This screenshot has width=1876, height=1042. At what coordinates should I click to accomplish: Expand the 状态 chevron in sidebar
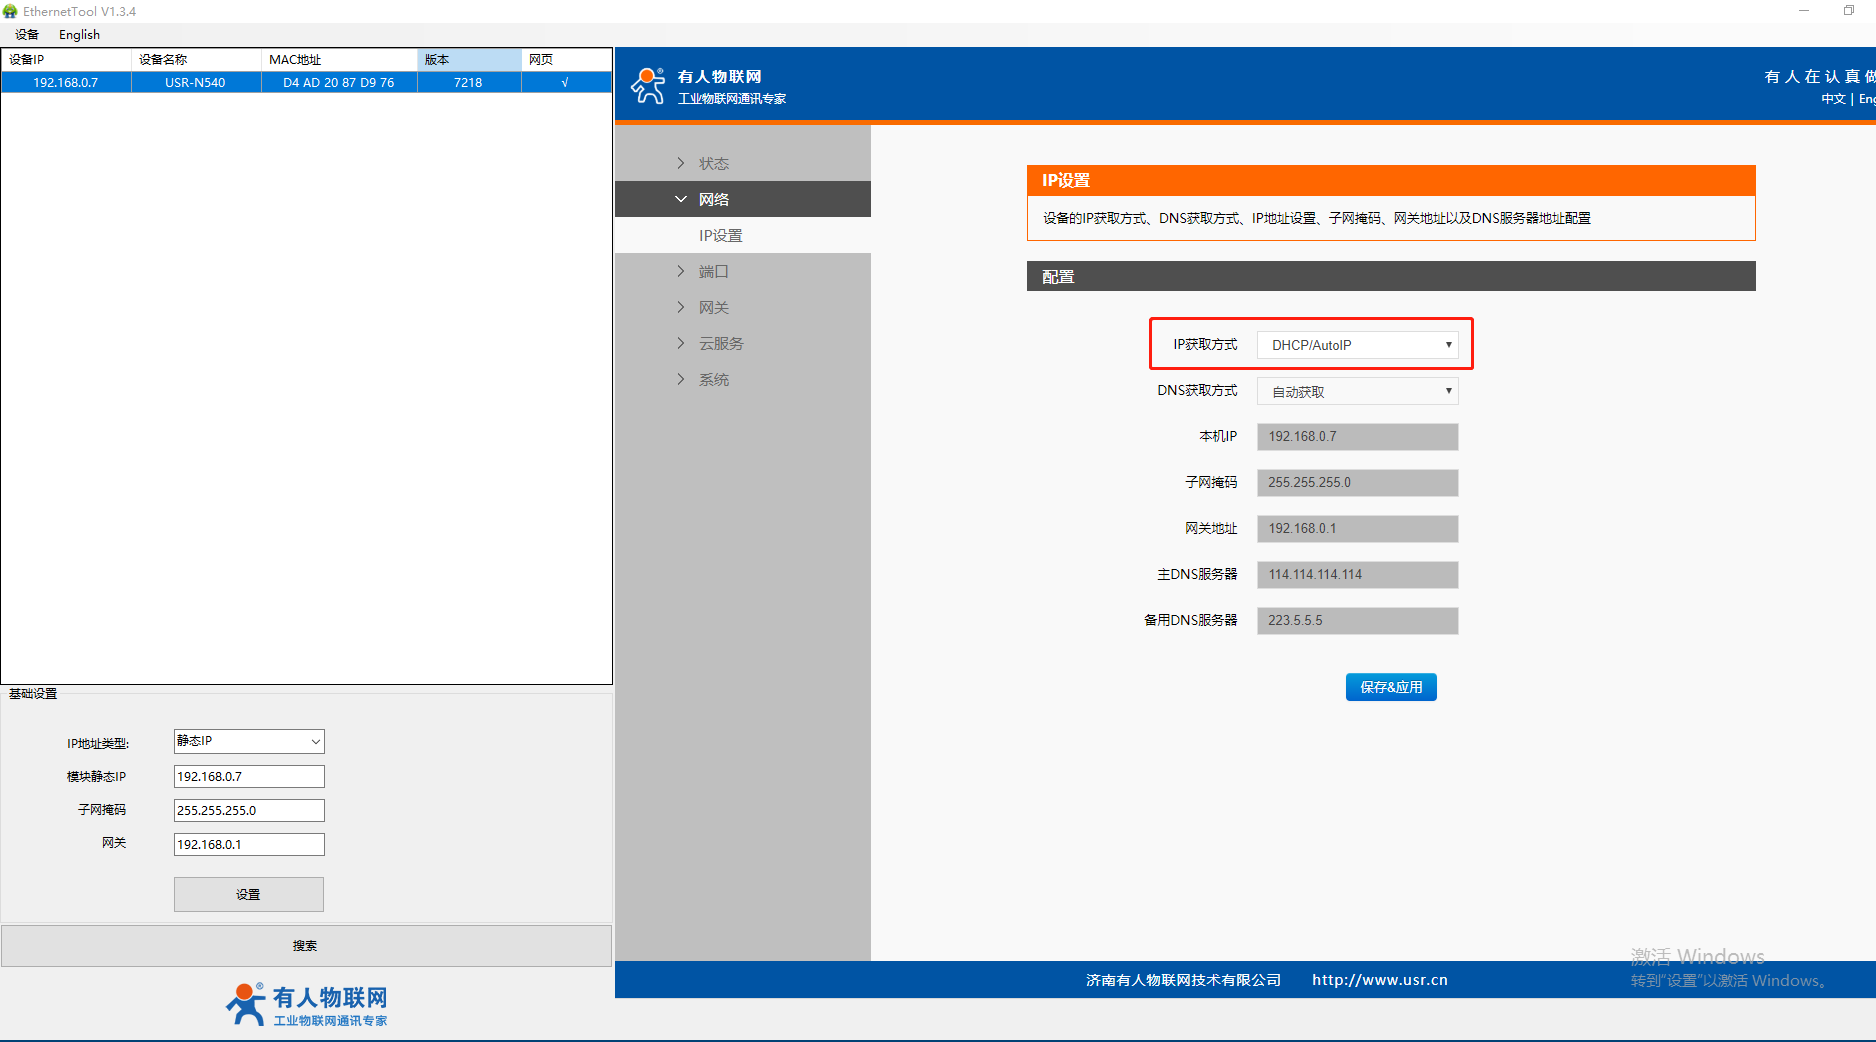[681, 163]
